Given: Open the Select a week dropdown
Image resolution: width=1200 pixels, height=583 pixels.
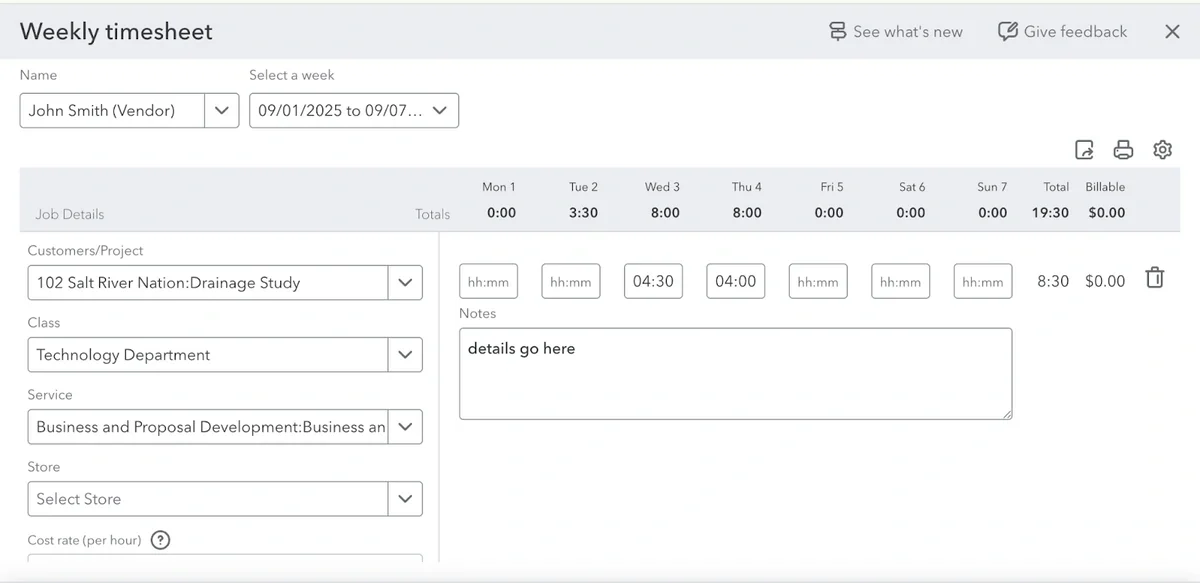Looking at the screenshot, I should (x=439, y=111).
